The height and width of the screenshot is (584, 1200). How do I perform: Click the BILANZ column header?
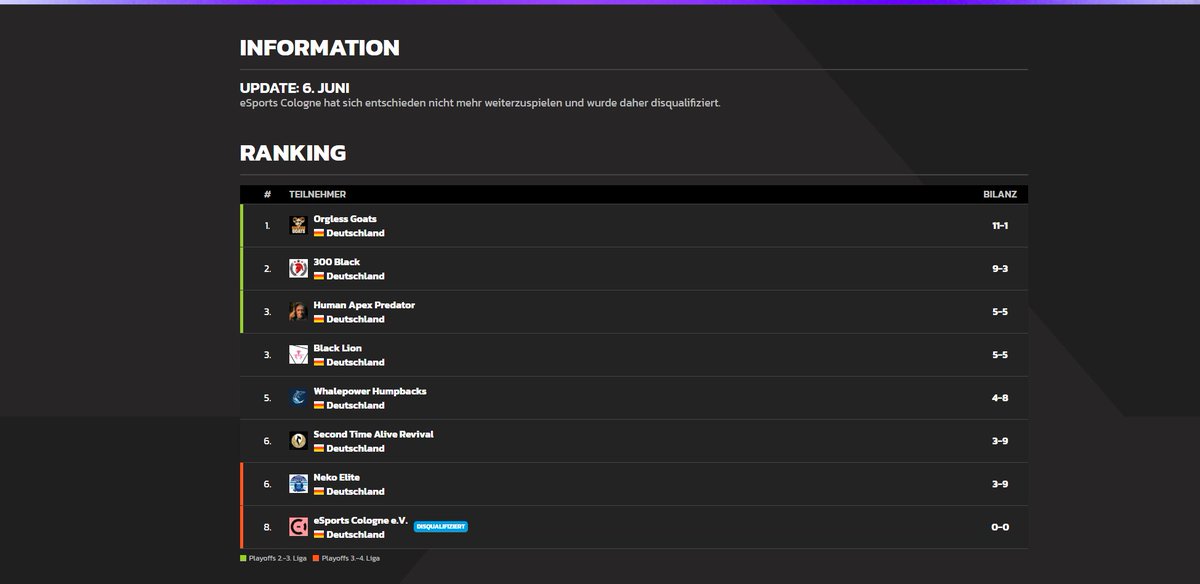tap(1000, 194)
